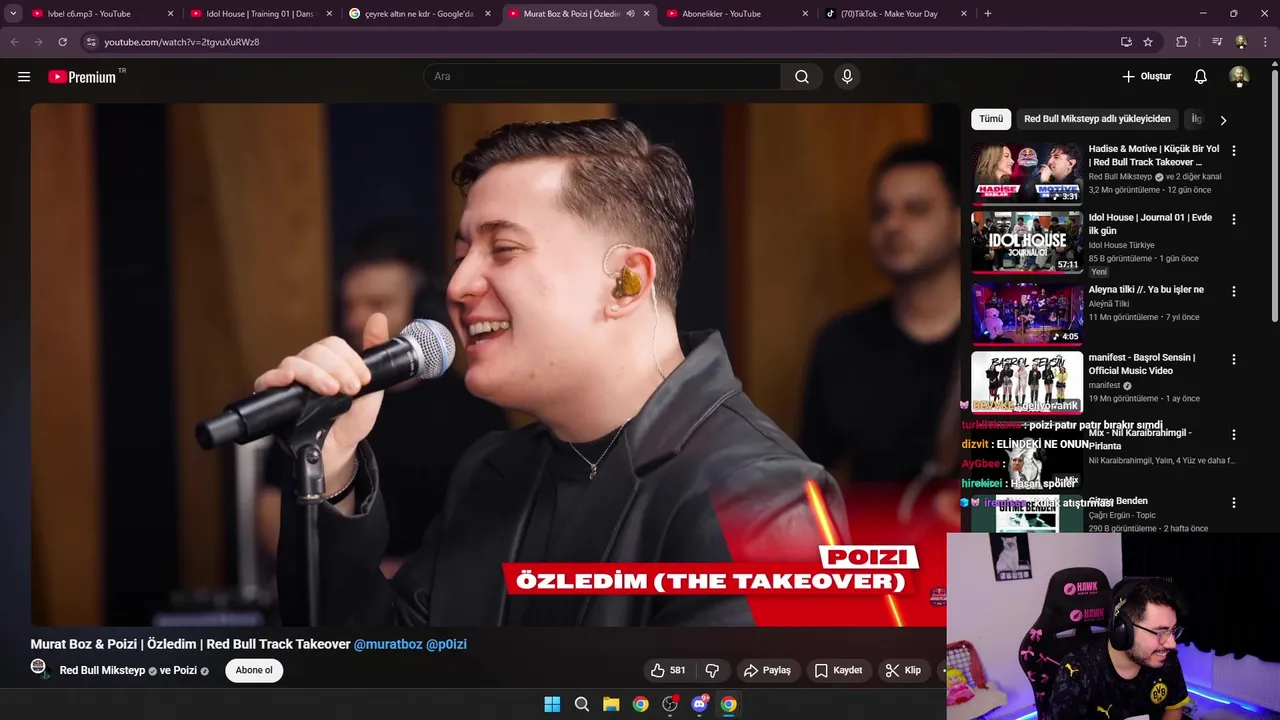The height and width of the screenshot is (720, 1280).
Task: Dislike the video with thumbs down
Action: coord(713,670)
